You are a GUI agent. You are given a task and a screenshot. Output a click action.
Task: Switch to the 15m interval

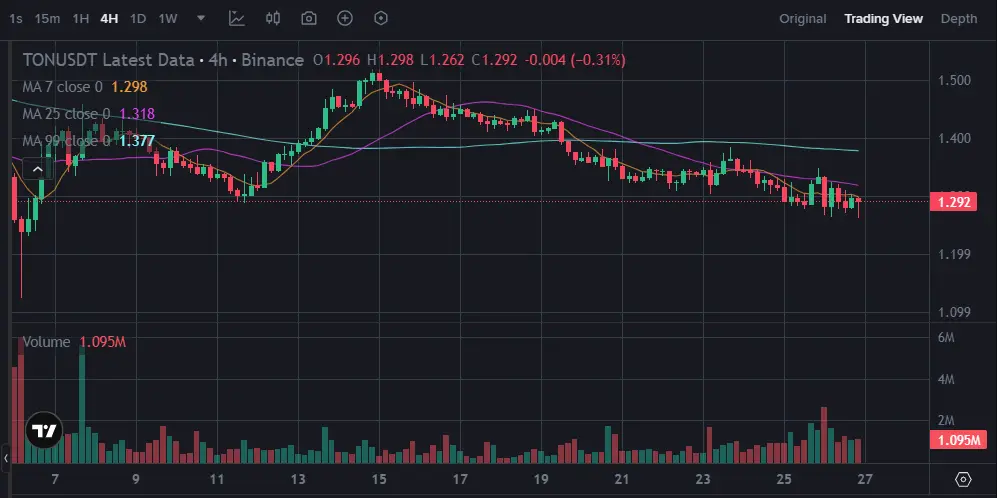[47, 18]
